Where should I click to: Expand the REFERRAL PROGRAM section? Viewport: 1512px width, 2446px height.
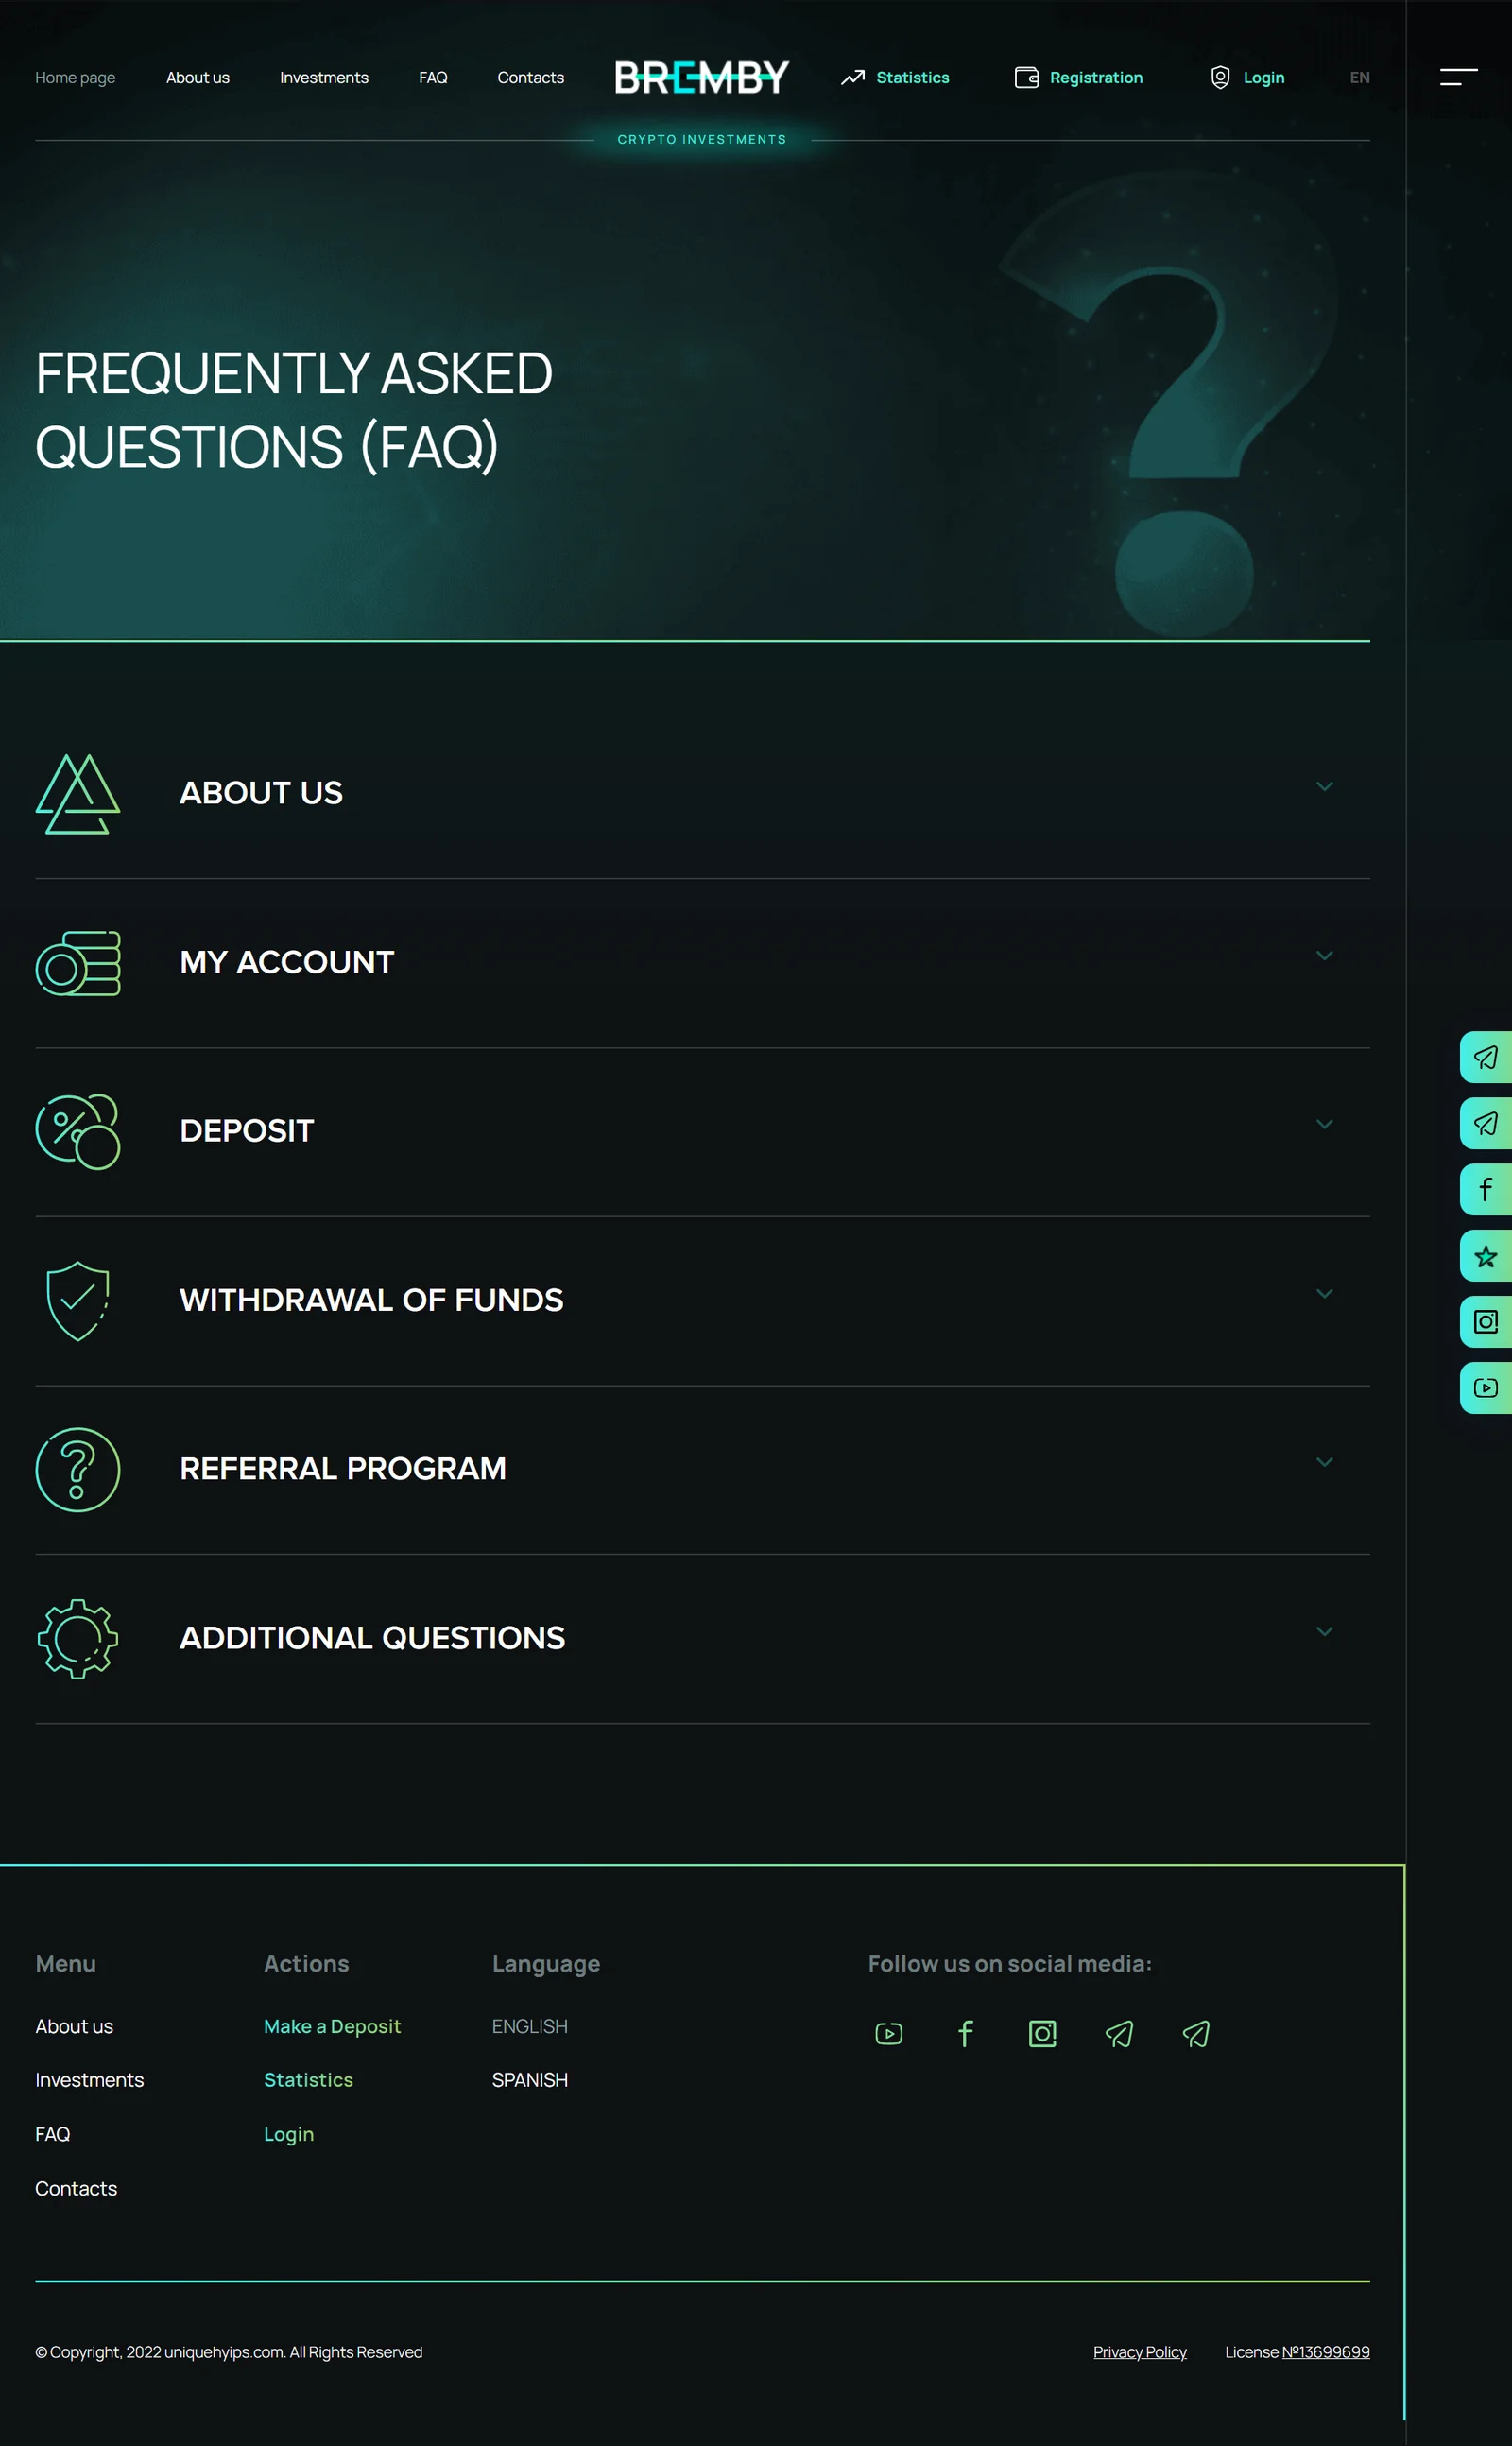tap(1324, 1463)
